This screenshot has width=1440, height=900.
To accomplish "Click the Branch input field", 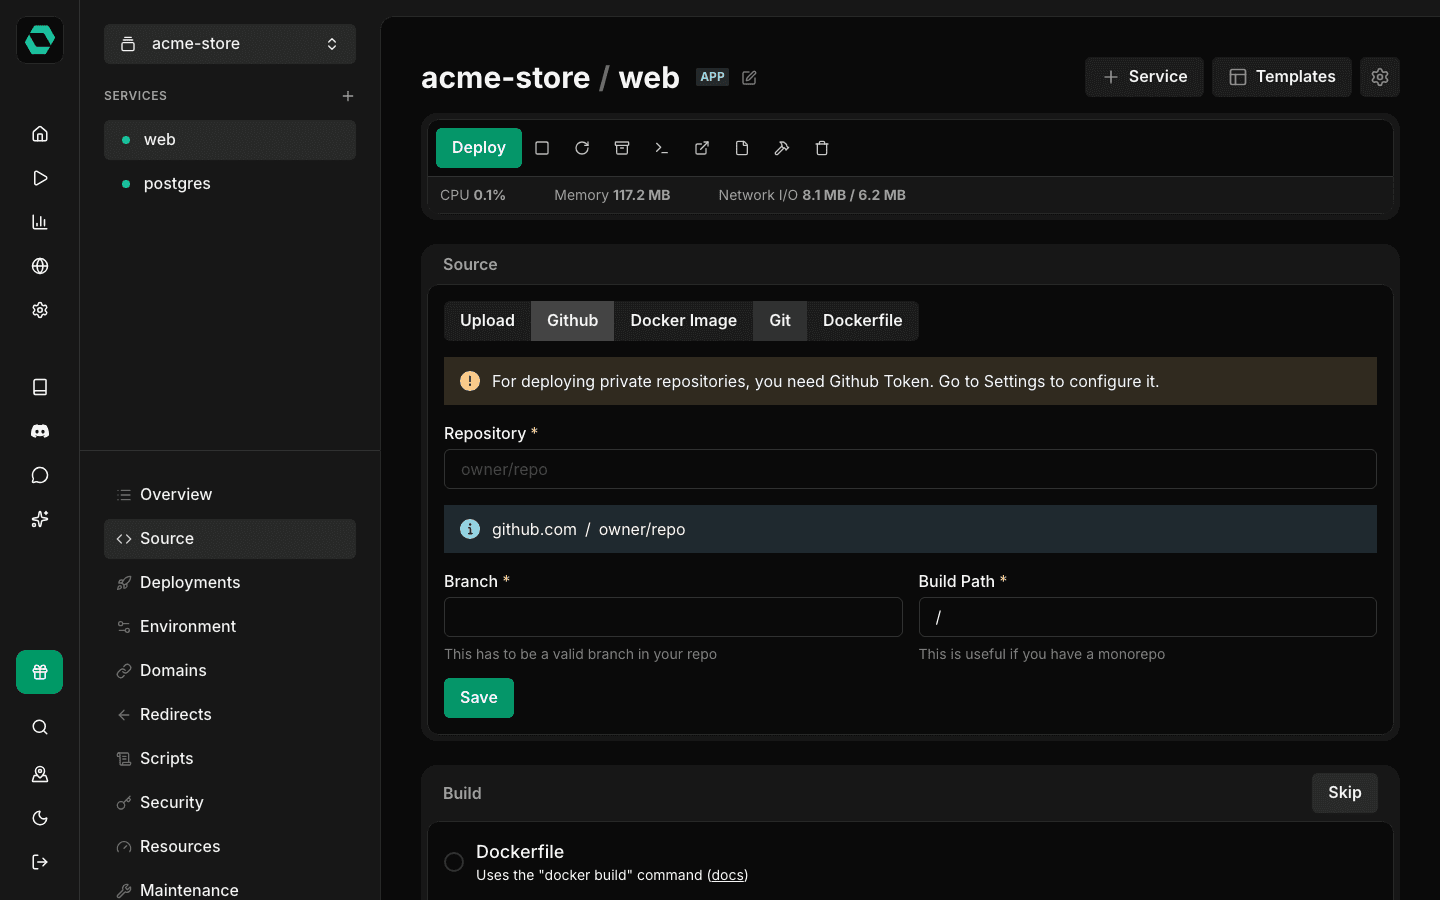I will (673, 617).
